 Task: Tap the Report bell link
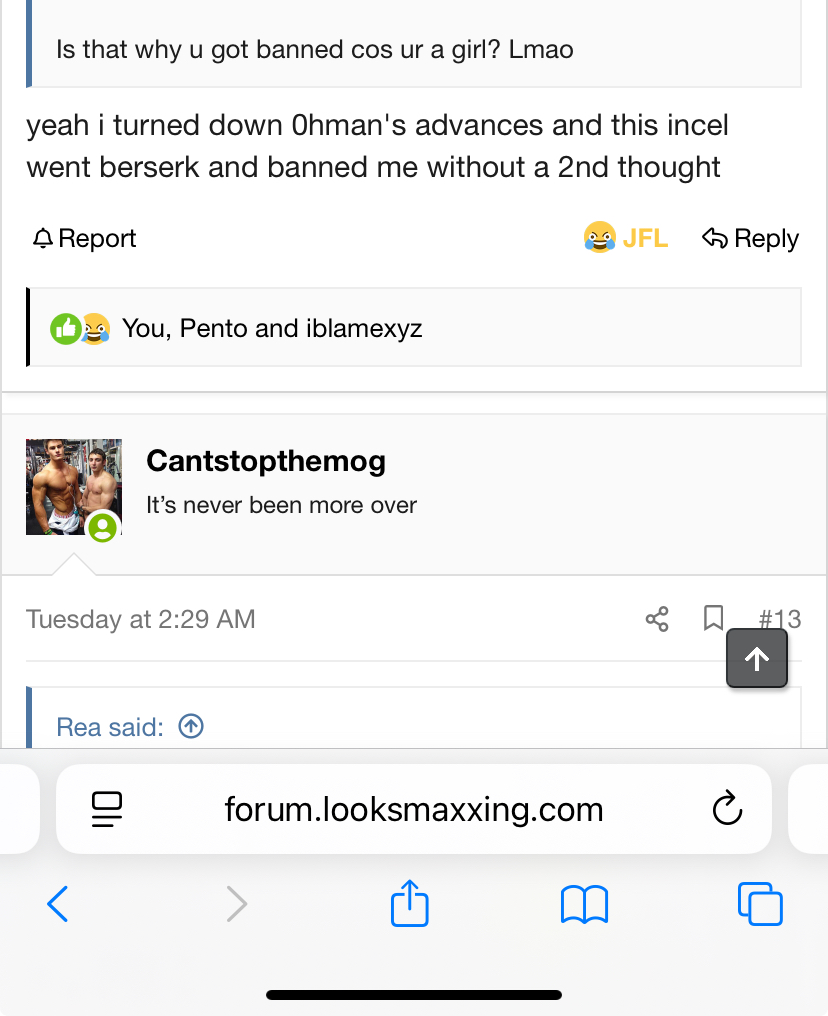pos(84,239)
